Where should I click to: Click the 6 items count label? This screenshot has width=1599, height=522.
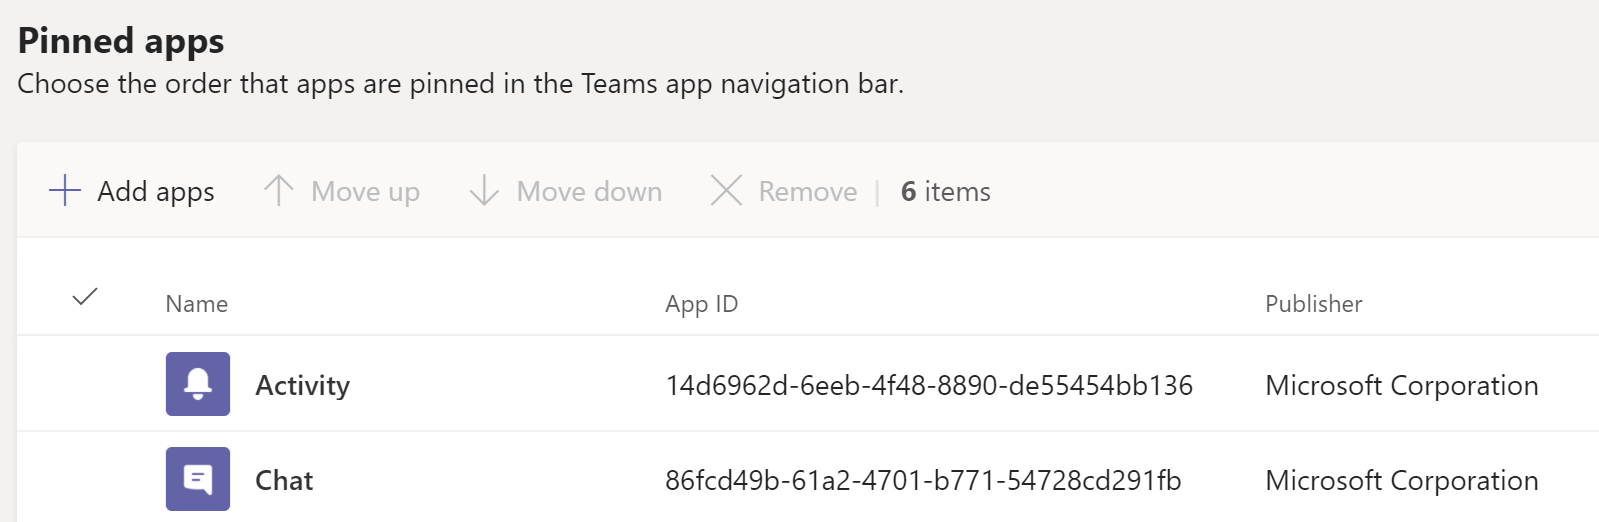pyautogui.click(x=945, y=191)
